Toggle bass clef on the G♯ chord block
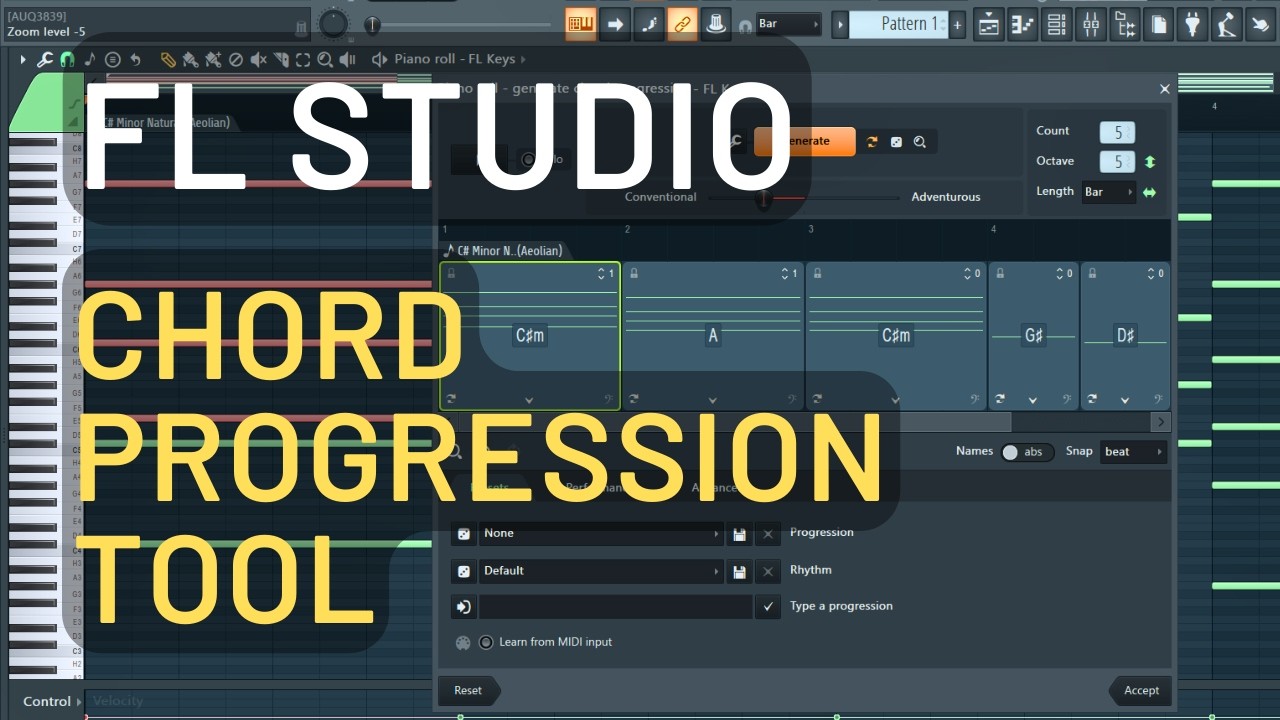Viewport: 1280px width, 720px height. click(1067, 398)
